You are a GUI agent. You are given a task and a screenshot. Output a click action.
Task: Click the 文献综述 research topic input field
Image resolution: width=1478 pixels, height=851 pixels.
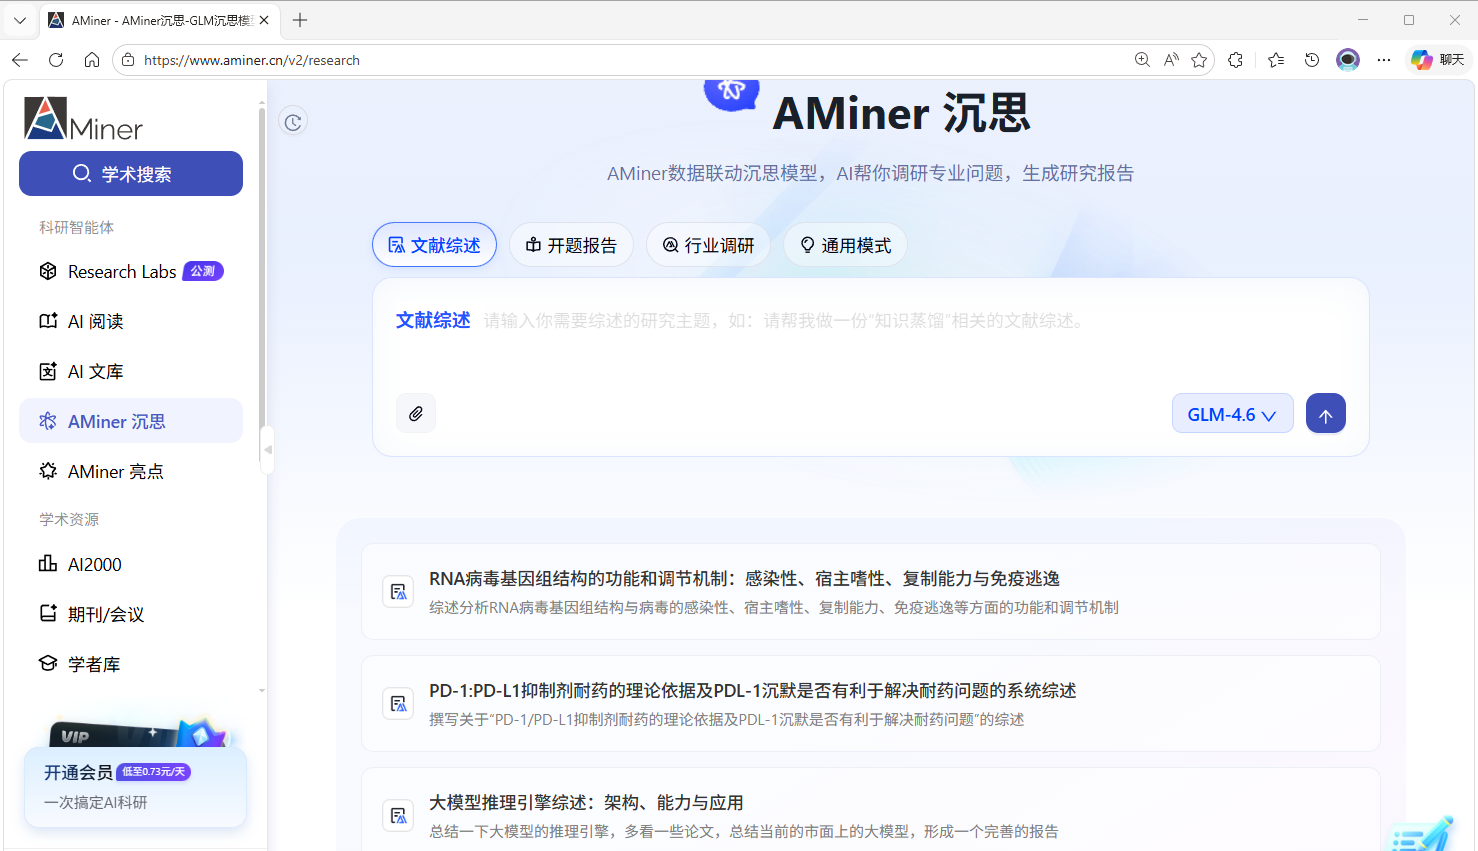pos(870,321)
